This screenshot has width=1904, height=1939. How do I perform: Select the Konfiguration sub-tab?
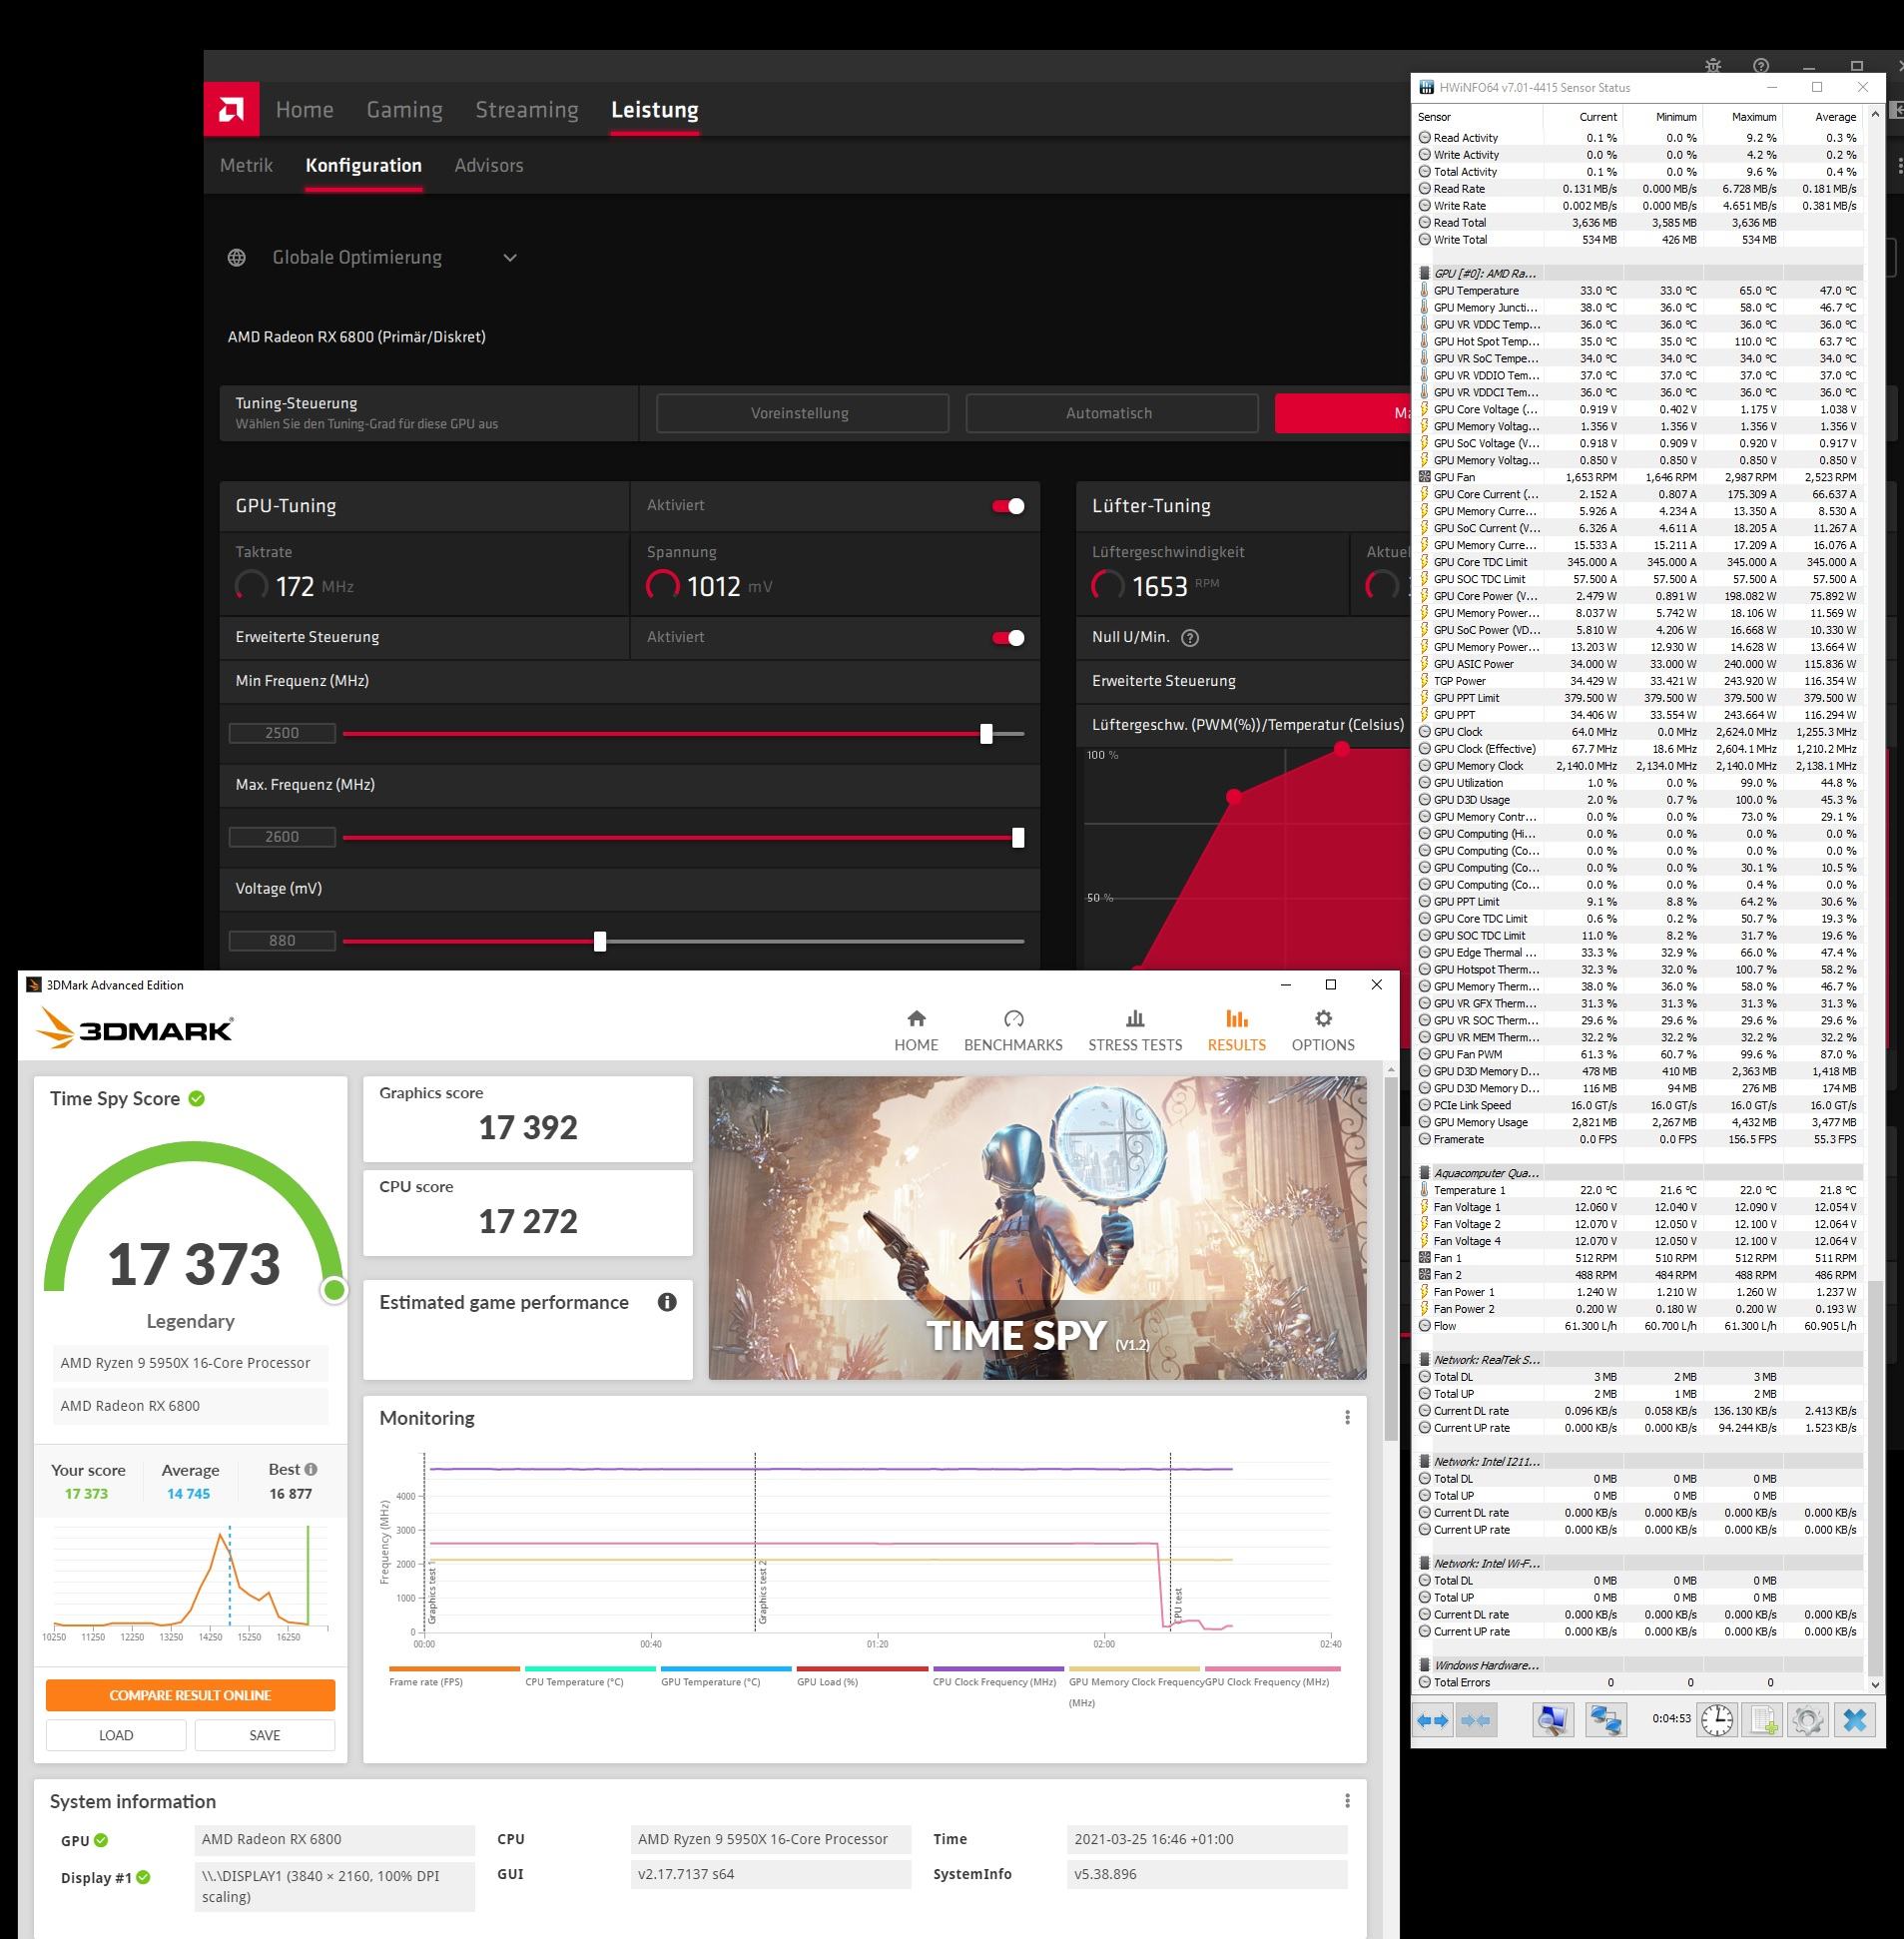tap(363, 165)
